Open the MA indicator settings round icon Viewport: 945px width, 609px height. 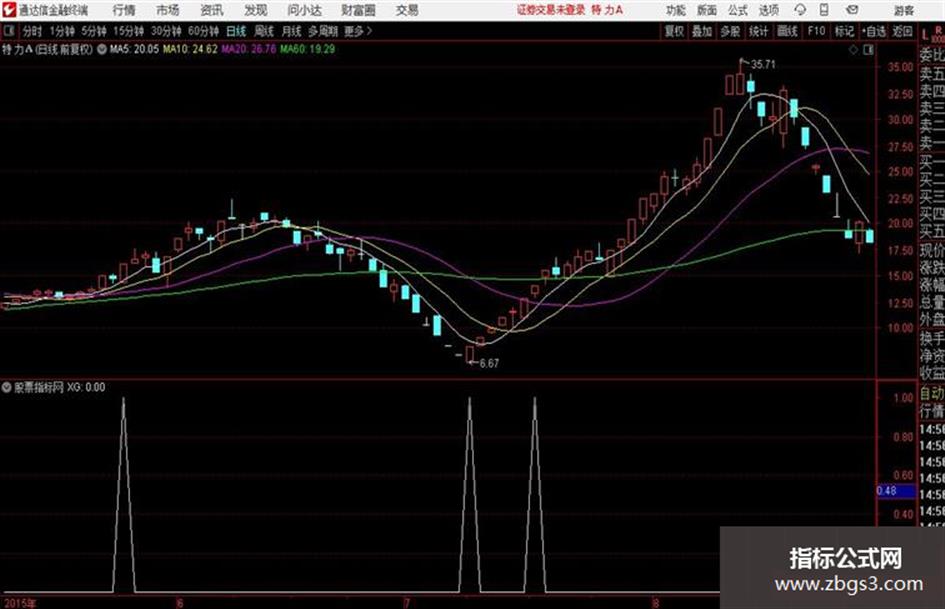pos(102,49)
